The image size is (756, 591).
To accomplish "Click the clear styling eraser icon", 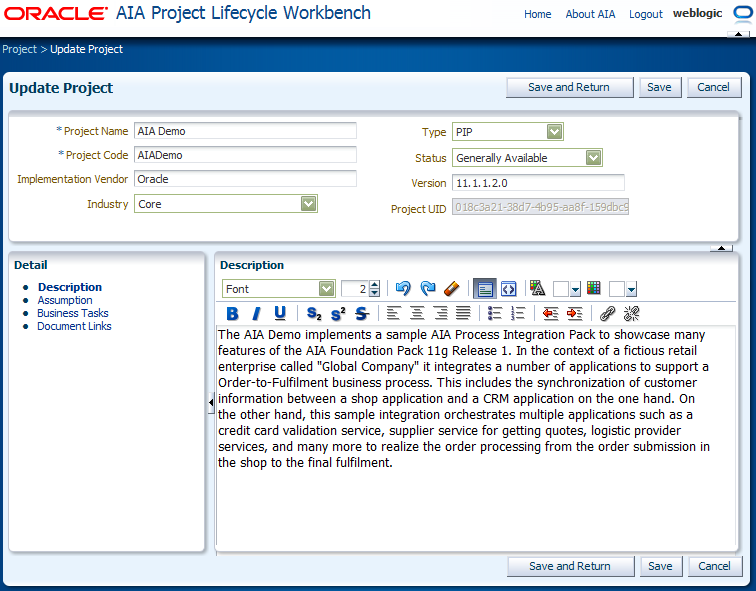I will coord(451,289).
